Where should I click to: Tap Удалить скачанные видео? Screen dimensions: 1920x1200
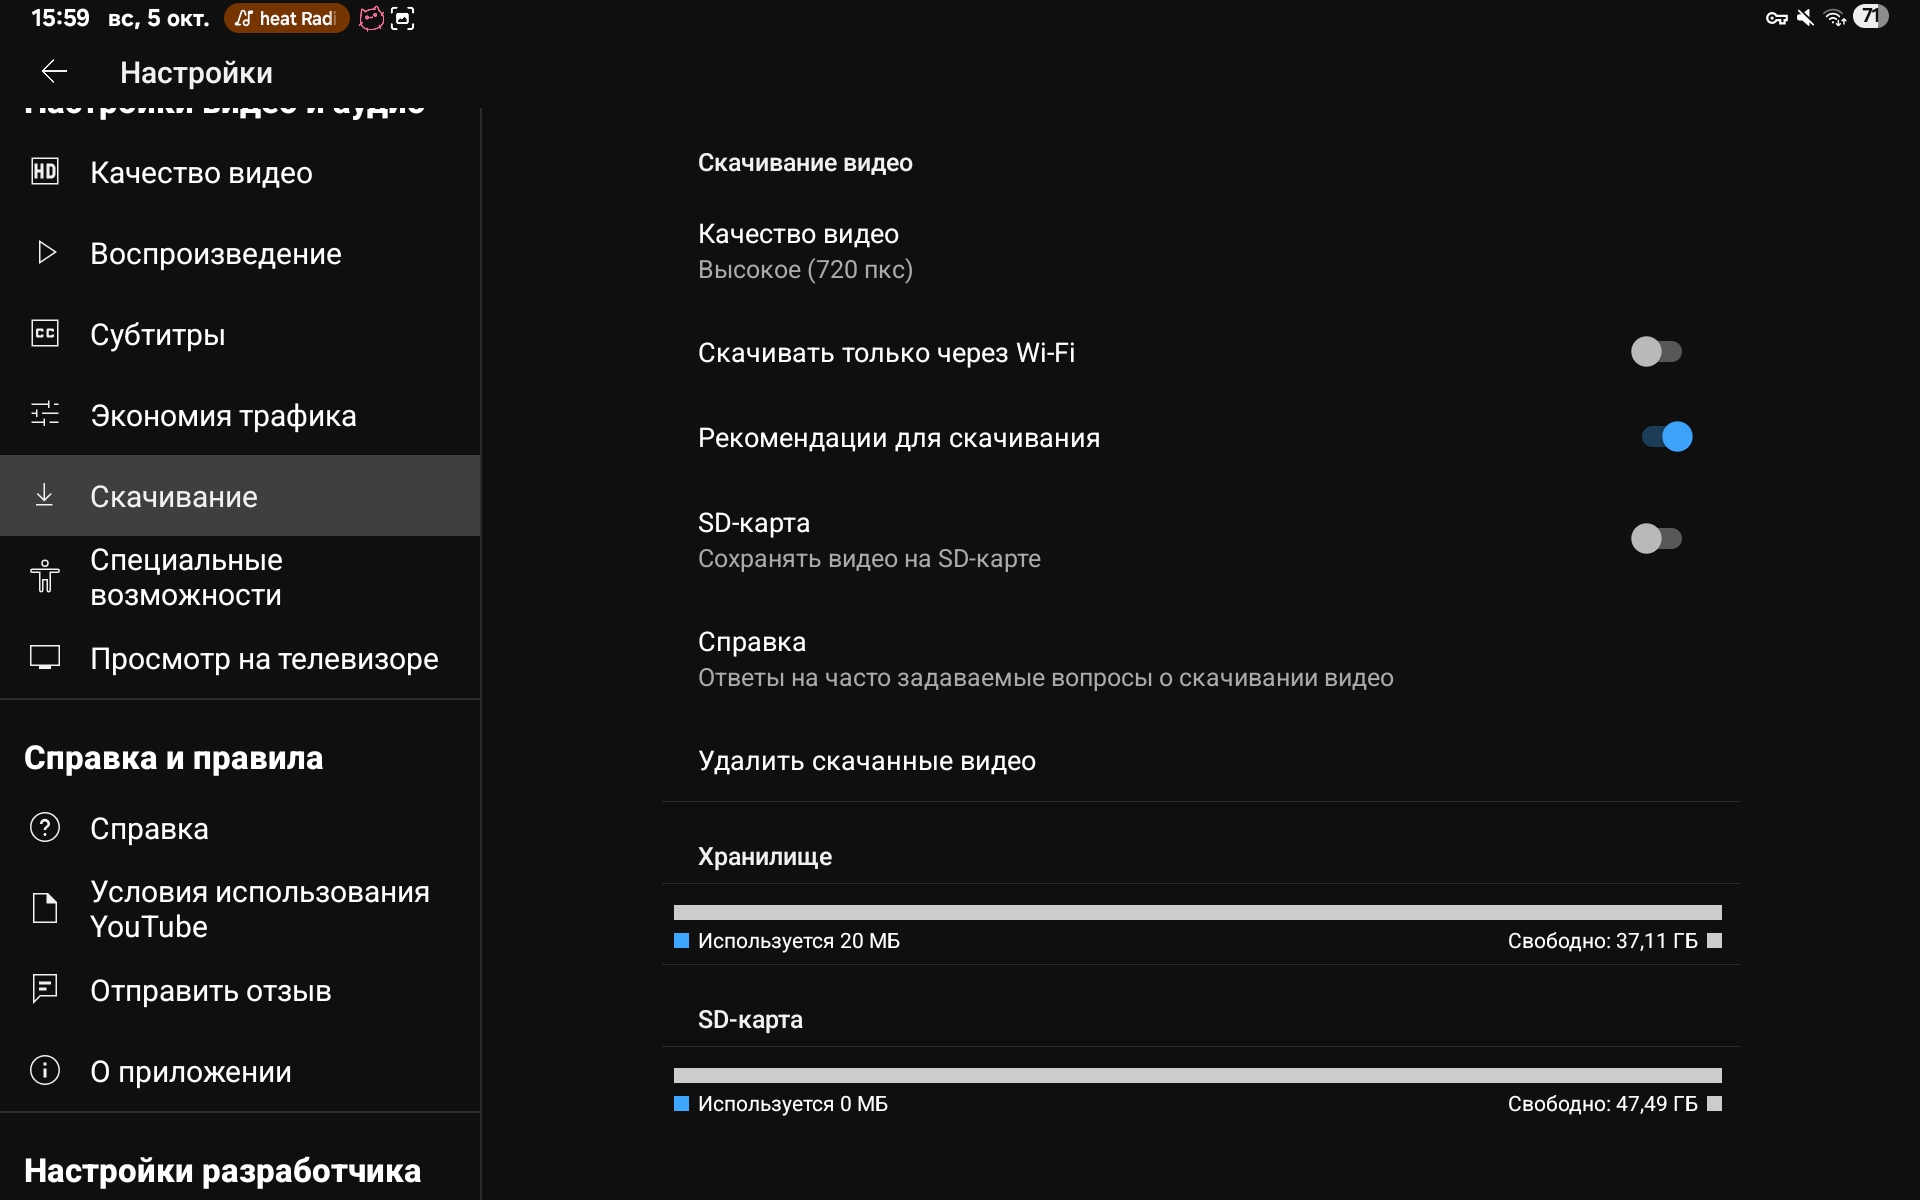(x=866, y=761)
